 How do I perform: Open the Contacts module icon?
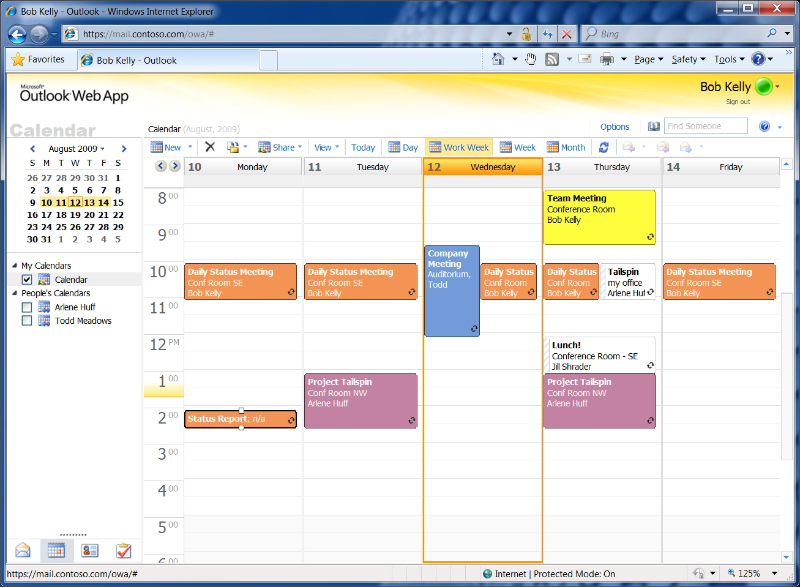[x=90, y=550]
